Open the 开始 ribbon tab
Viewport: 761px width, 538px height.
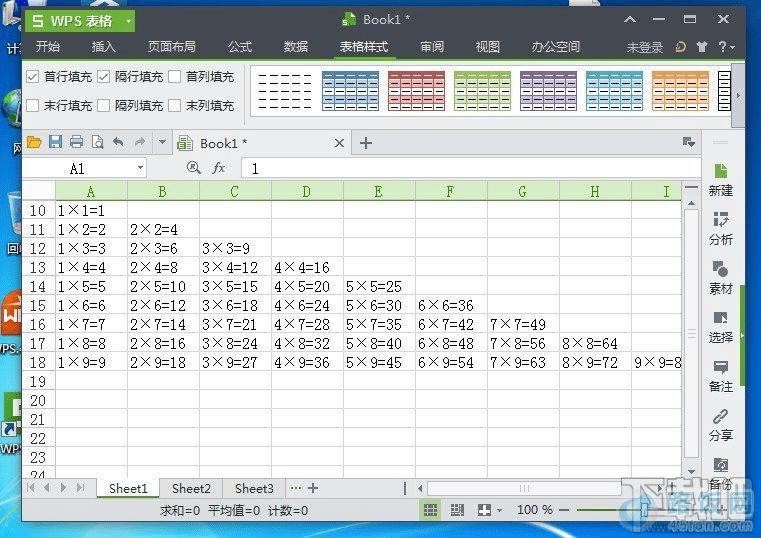pyautogui.click(x=48, y=47)
